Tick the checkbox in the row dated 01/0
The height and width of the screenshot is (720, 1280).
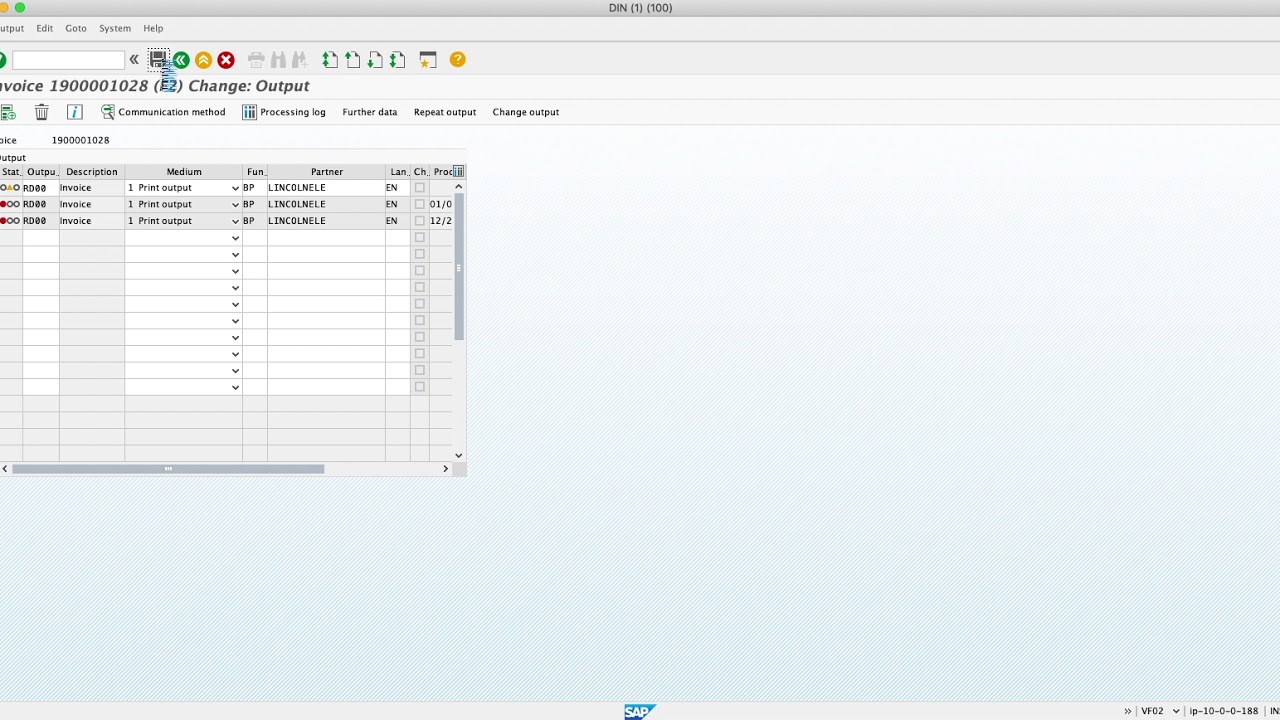420,204
